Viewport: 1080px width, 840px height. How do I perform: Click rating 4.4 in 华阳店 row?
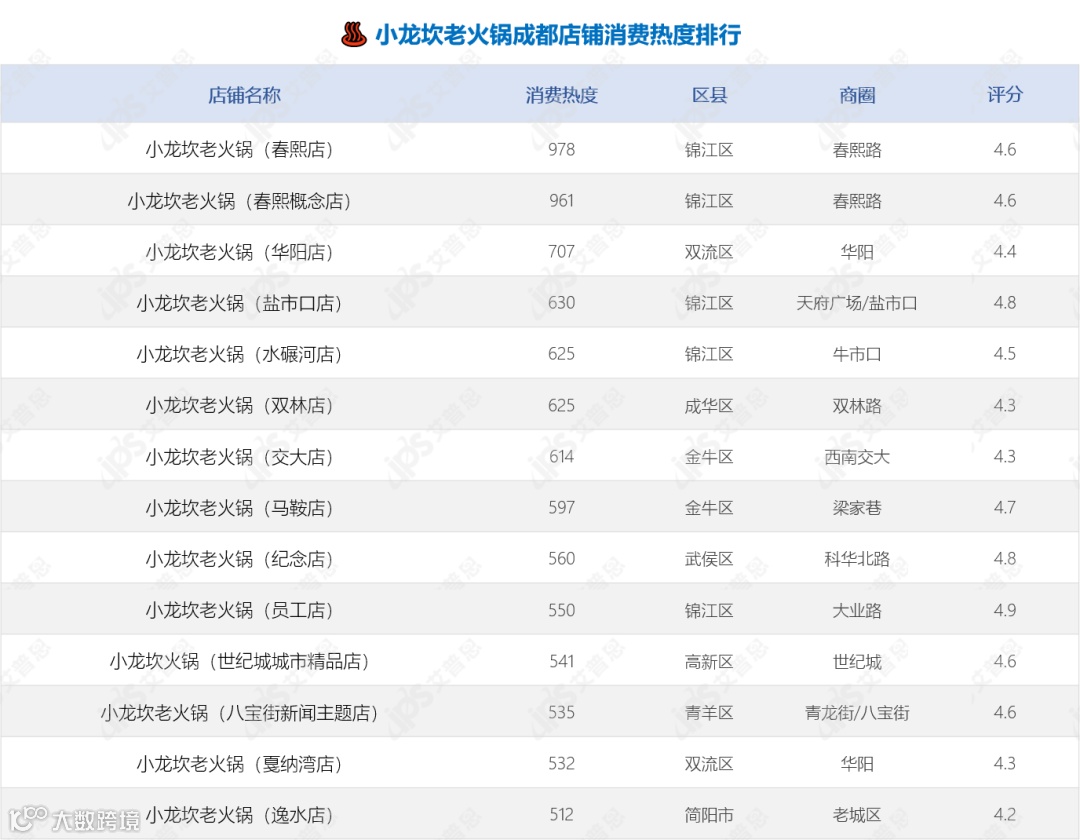click(1005, 251)
